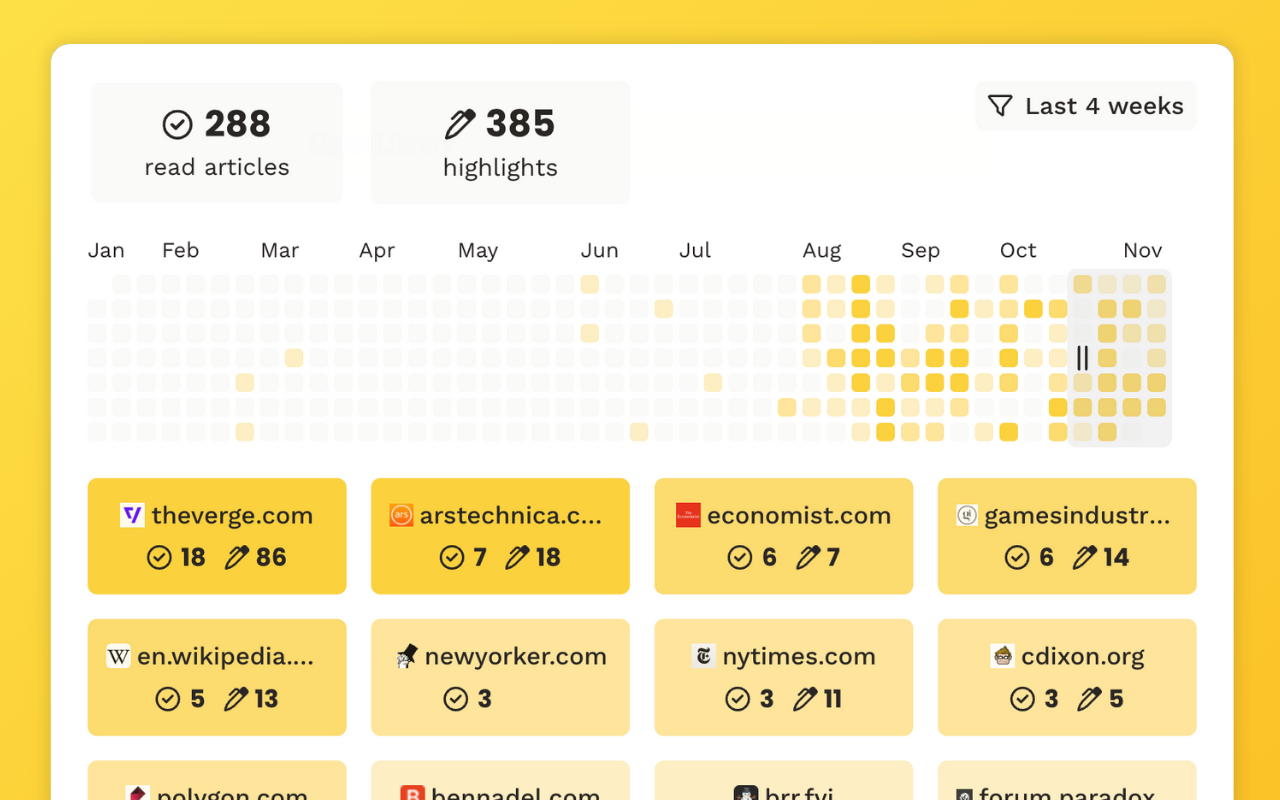Image resolution: width=1280 pixels, height=800 pixels.
Task: Click The Verge favicon icon
Action: click(132, 515)
